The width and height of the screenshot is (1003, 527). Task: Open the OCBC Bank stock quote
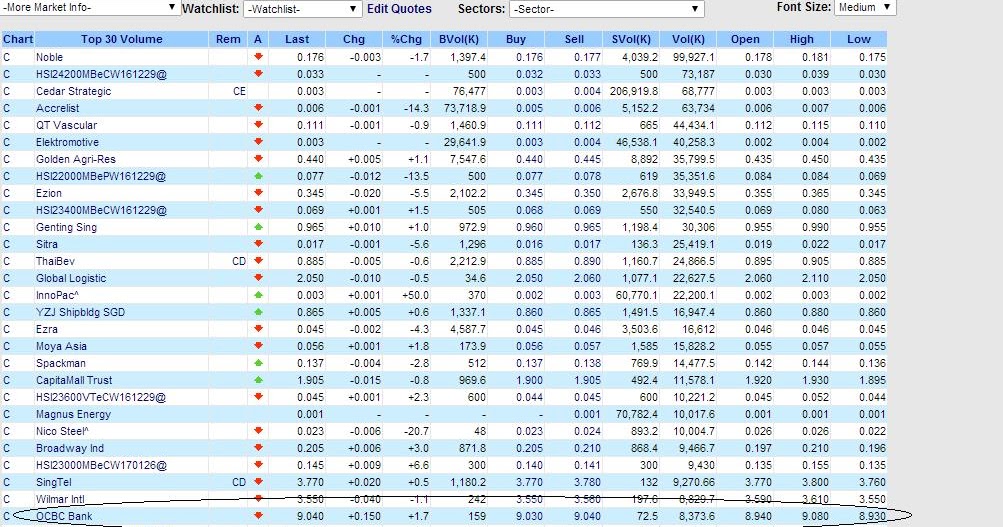pyautogui.click(x=64, y=516)
